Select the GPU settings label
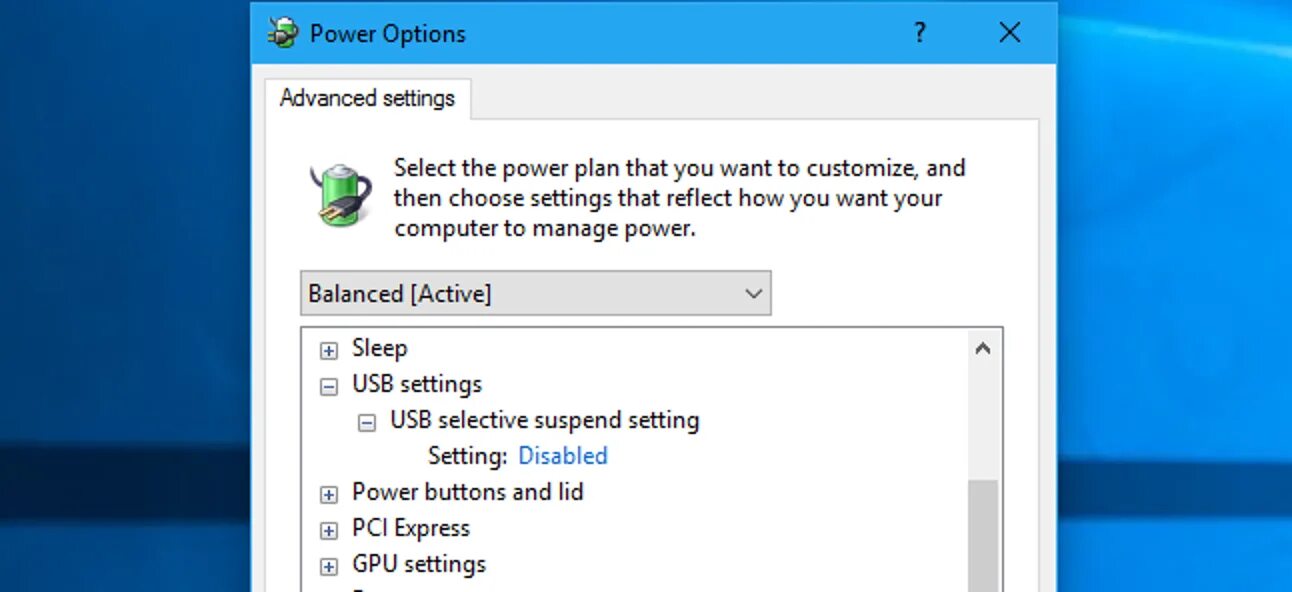Screen dimensions: 1292x592 [419, 564]
